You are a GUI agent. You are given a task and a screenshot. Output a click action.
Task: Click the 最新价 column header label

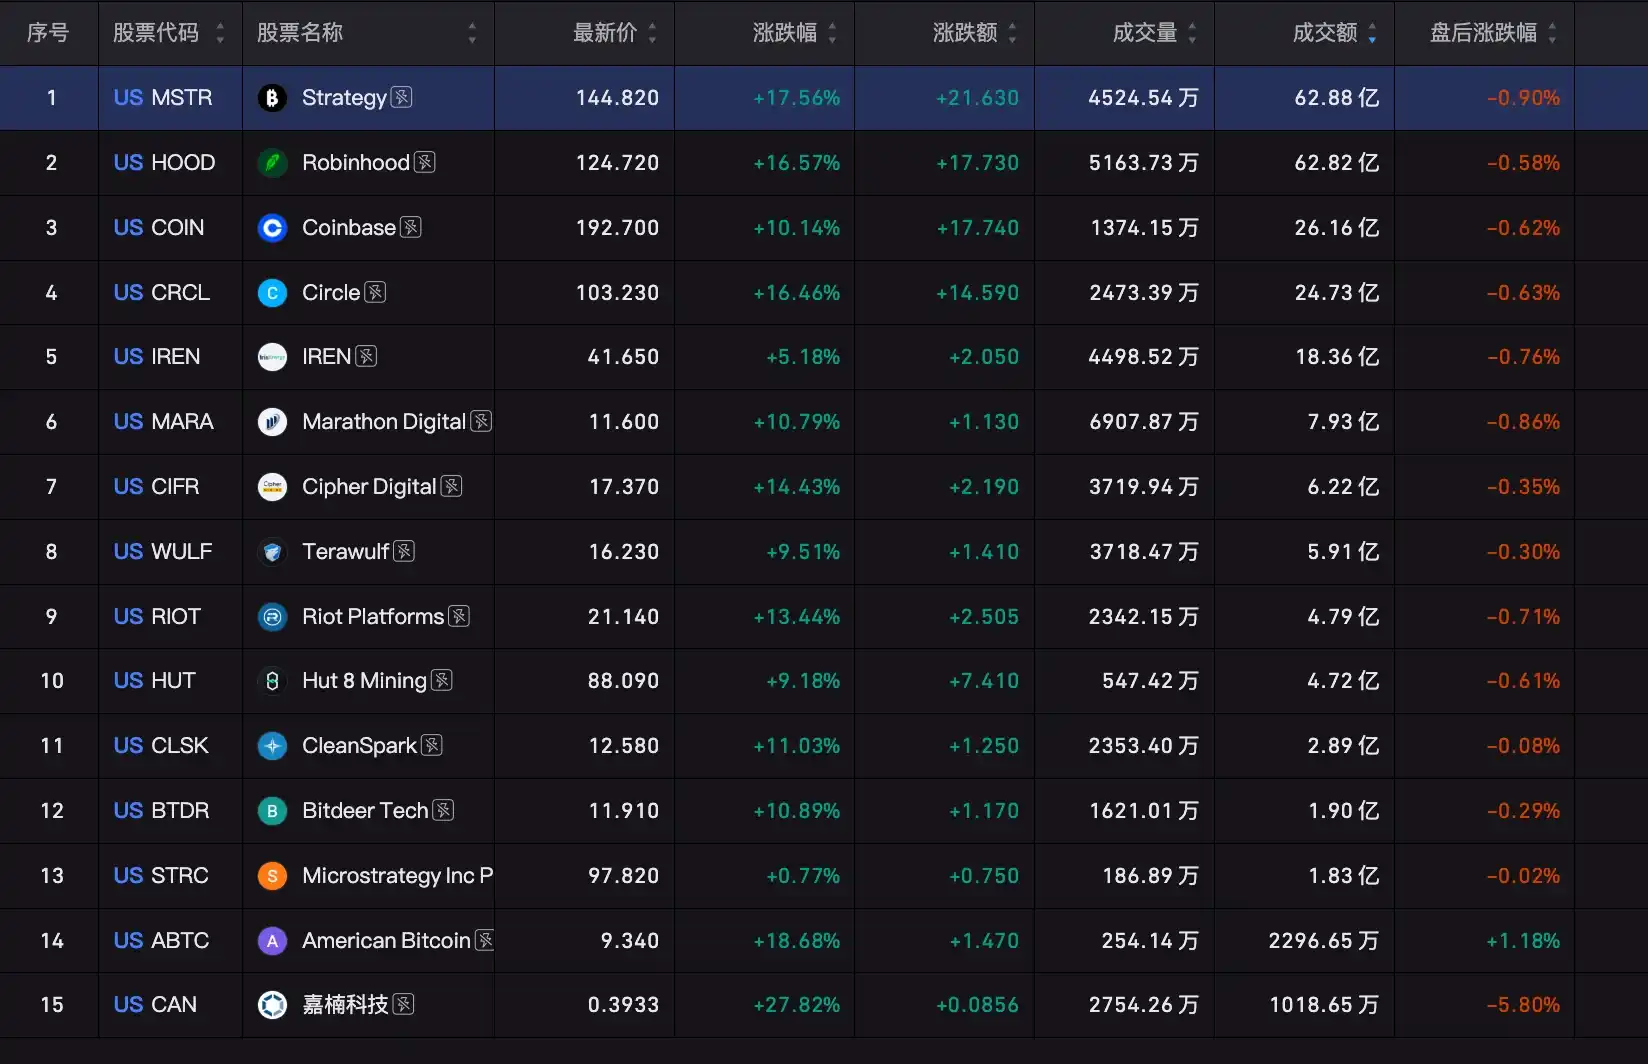605,33
